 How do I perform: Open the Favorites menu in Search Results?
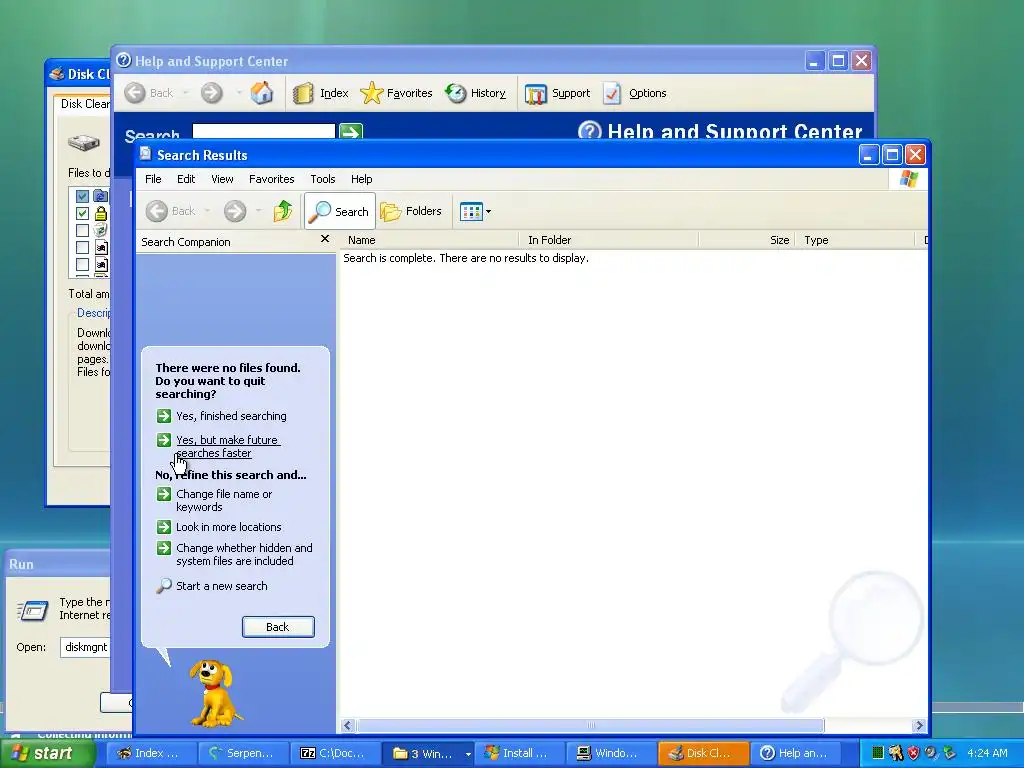(x=272, y=179)
